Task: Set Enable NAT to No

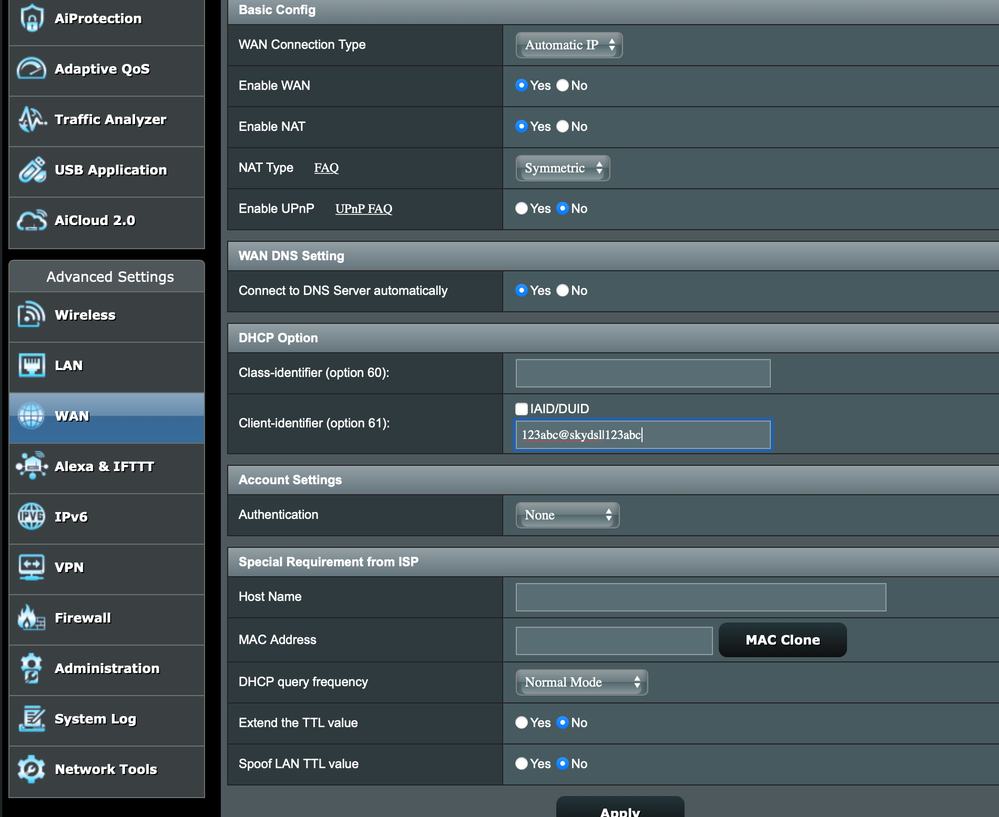Action: [x=563, y=127]
